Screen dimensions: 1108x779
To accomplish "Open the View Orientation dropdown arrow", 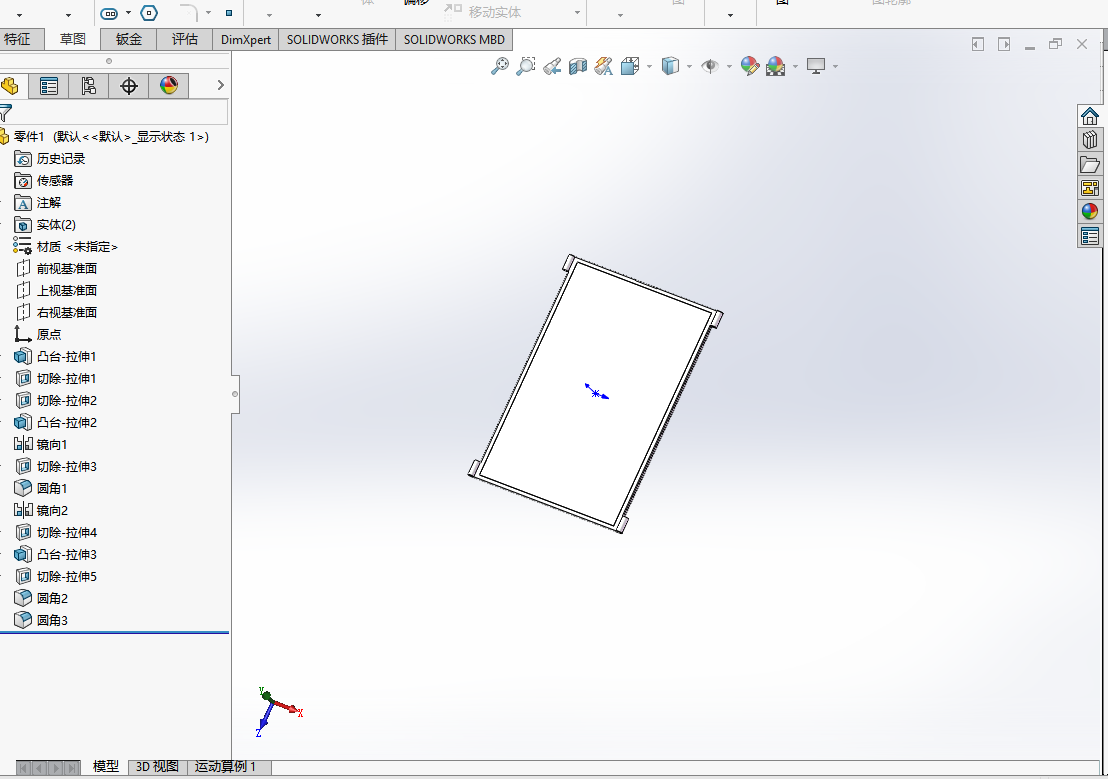I will [x=649, y=66].
